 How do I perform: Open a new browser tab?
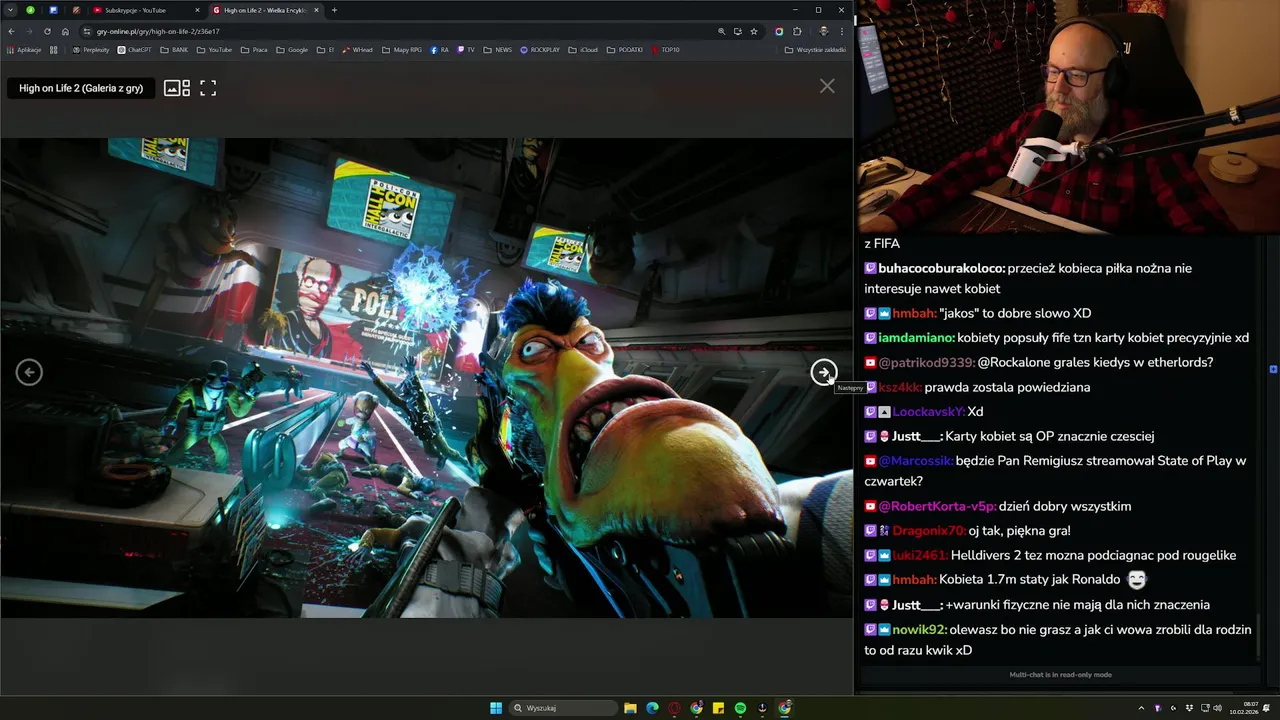point(334,10)
